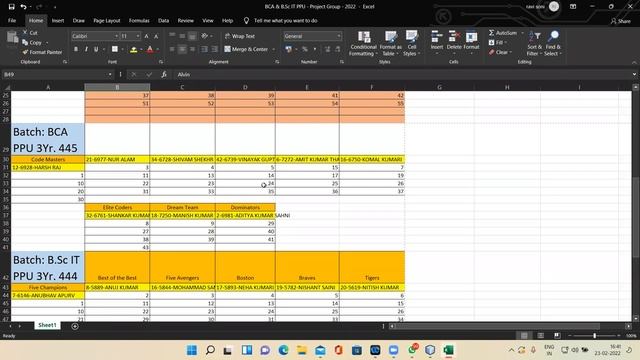Switch to the Data tab
Viewport: 640px width, 360px height.
pyautogui.click(x=163, y=20)
